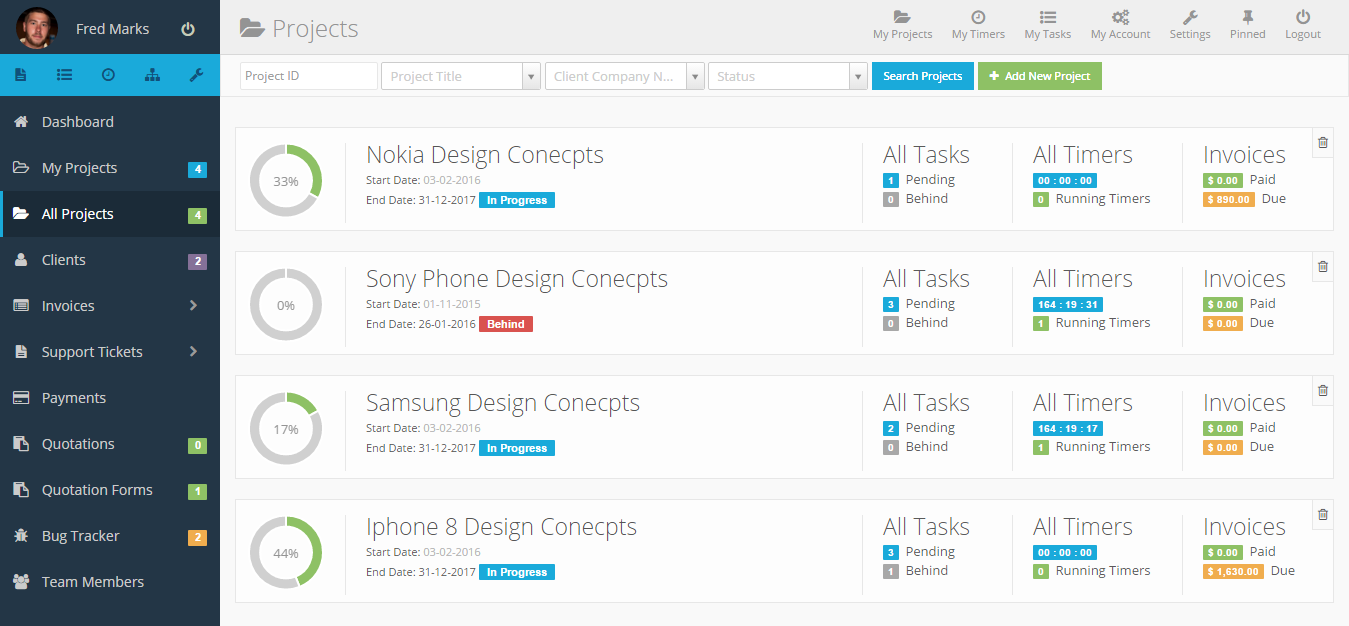Image resolution: width=1349 pixels, height=626 pixels.
Task: Click the red Behind status badge on Sony project
Action: point(506,324)
